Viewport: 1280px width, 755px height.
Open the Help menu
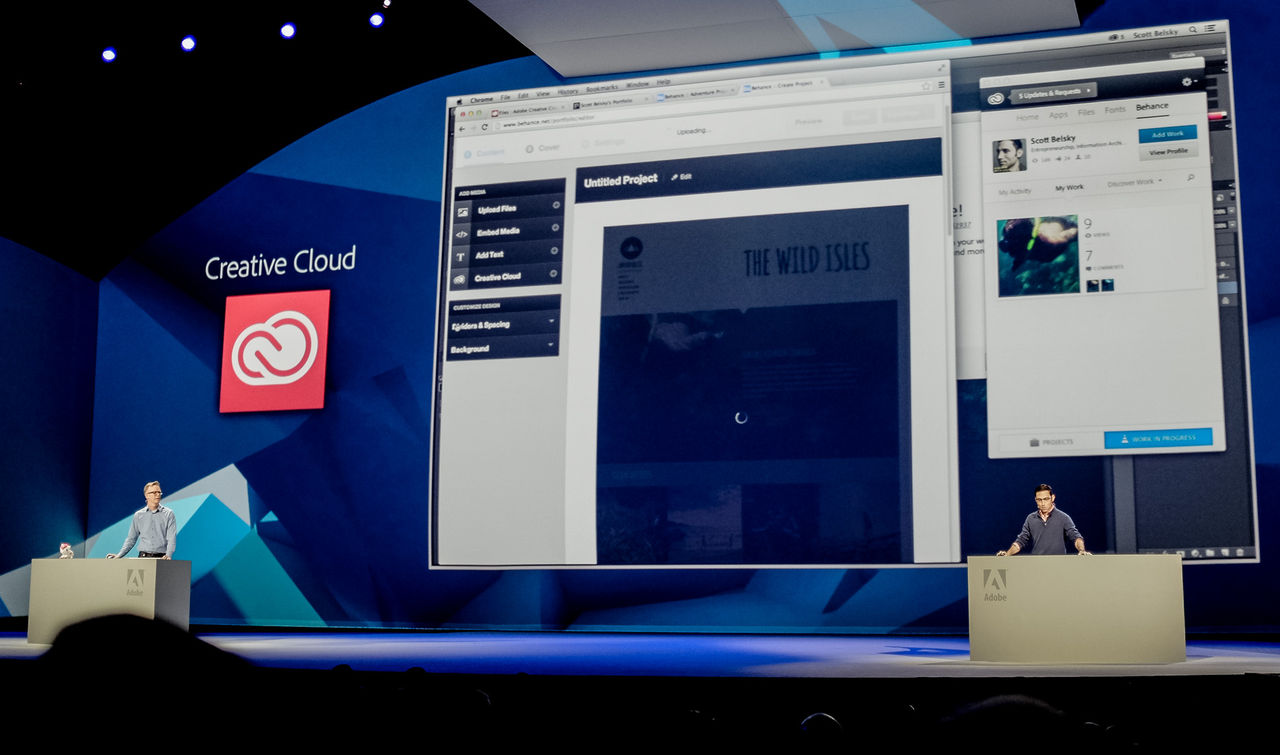(x=664, y=82)
